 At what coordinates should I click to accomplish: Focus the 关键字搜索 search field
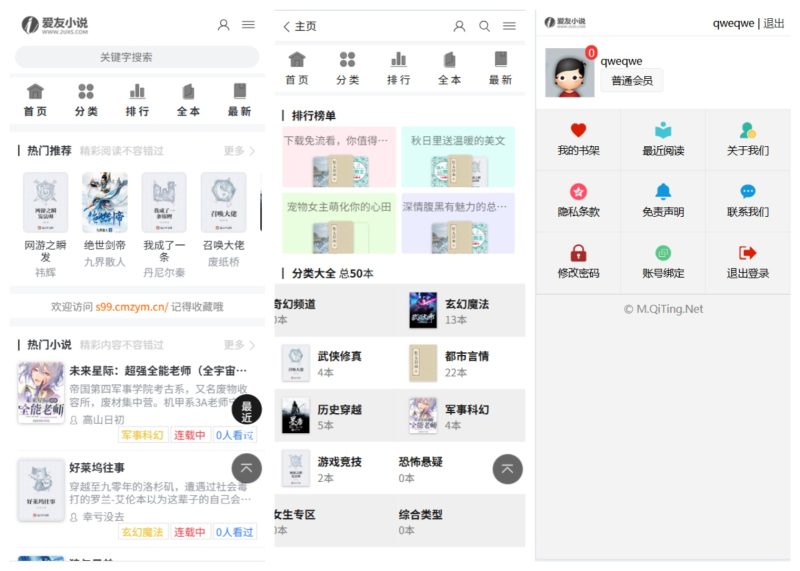point(137,58)
